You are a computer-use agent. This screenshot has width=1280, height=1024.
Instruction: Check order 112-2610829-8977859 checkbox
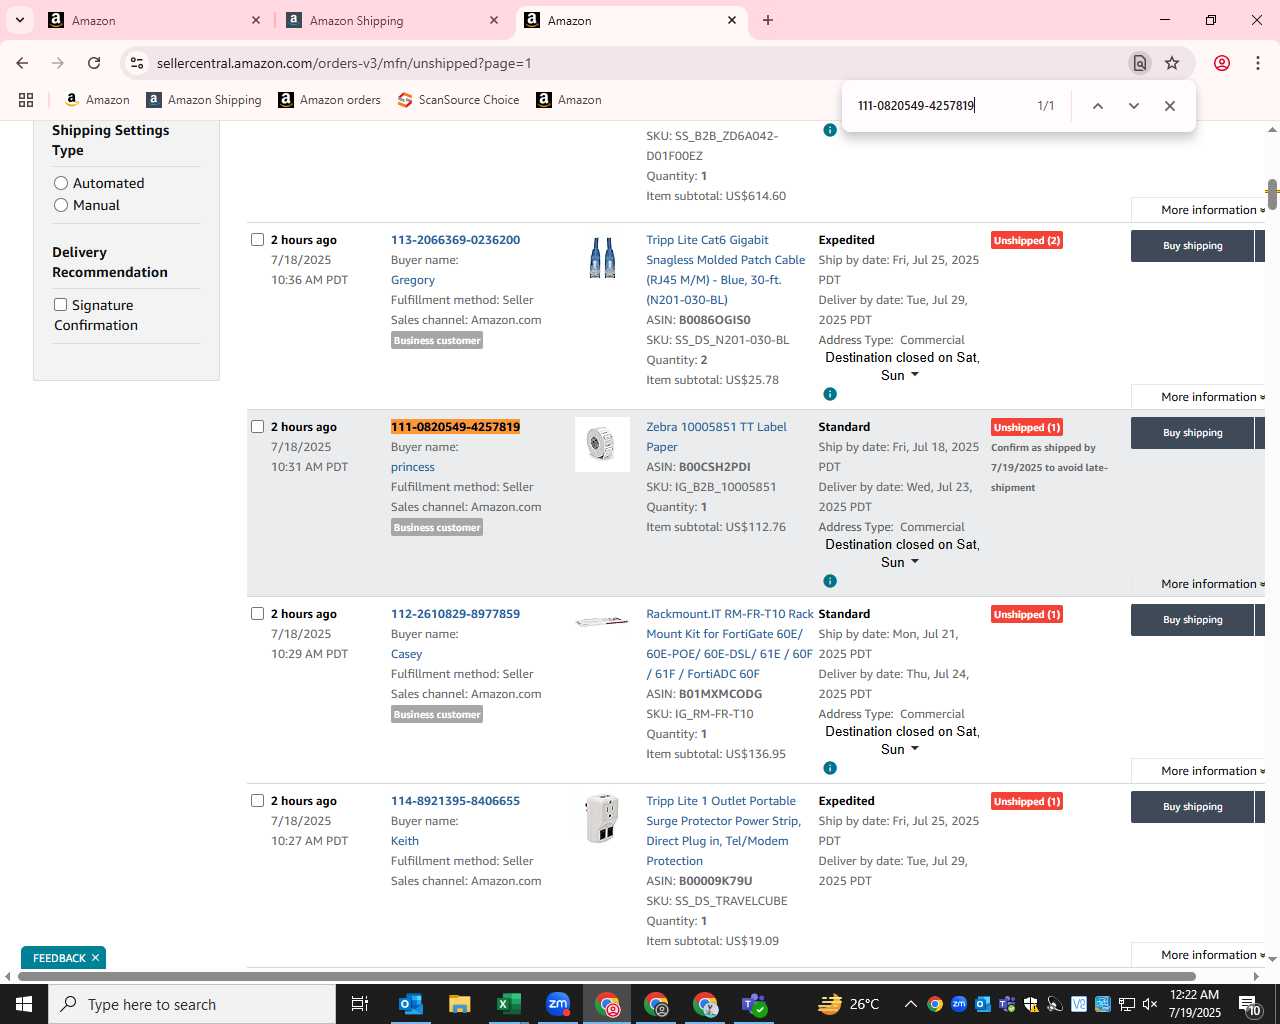257,614
